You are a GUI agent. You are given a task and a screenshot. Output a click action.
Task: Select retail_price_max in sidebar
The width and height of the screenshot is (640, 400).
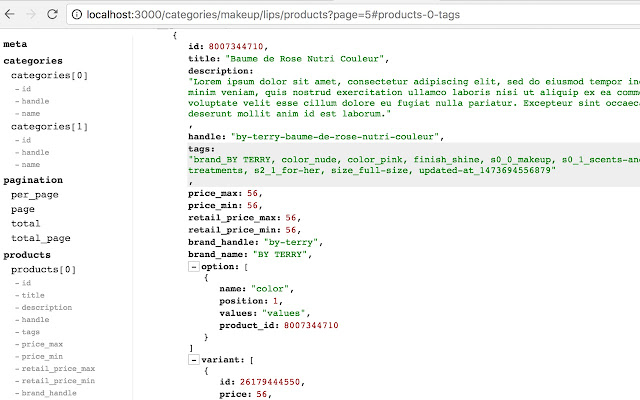click(x=58, y=369)
